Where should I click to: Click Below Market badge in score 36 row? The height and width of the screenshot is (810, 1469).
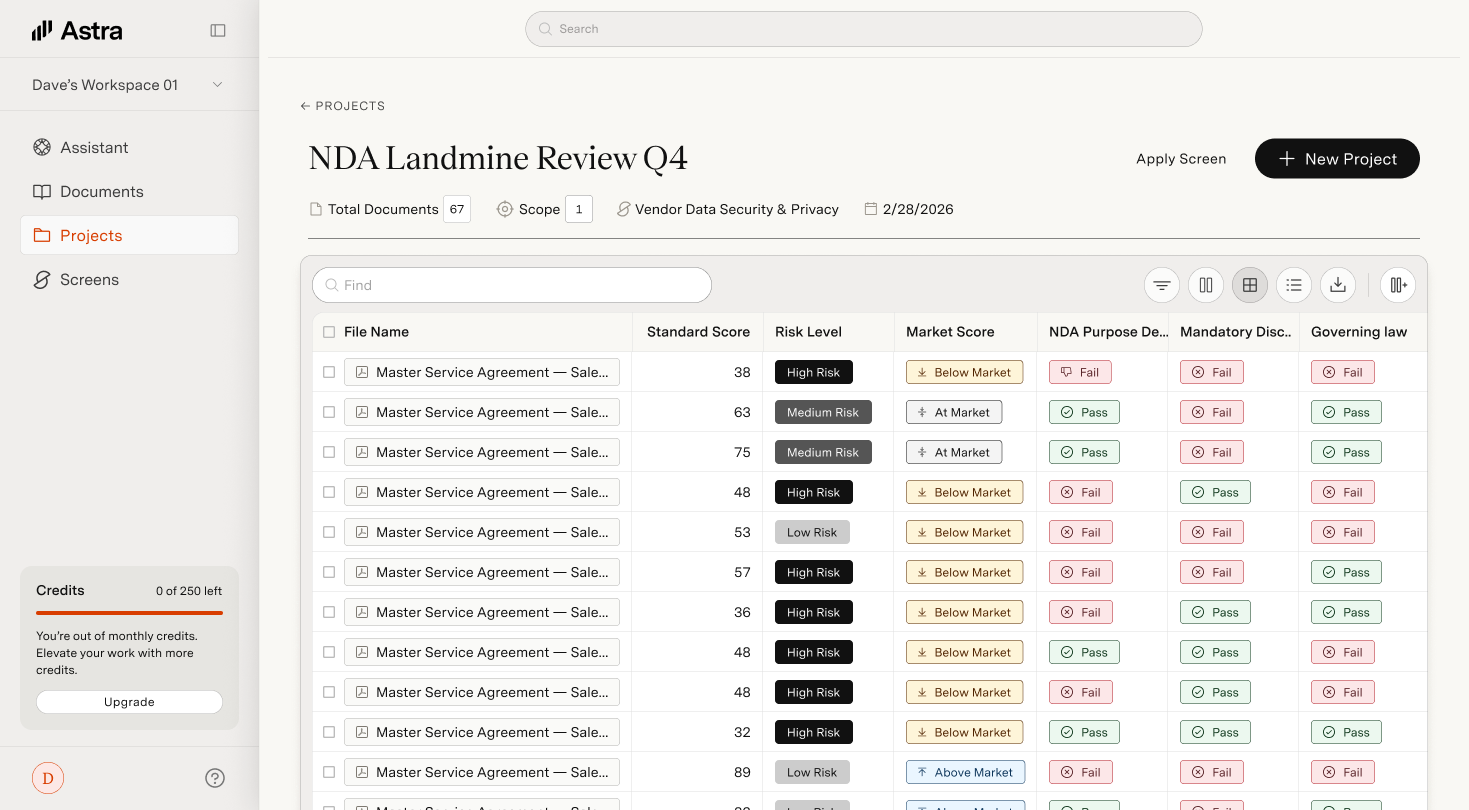pyautogui.click(x=965, y=612)
